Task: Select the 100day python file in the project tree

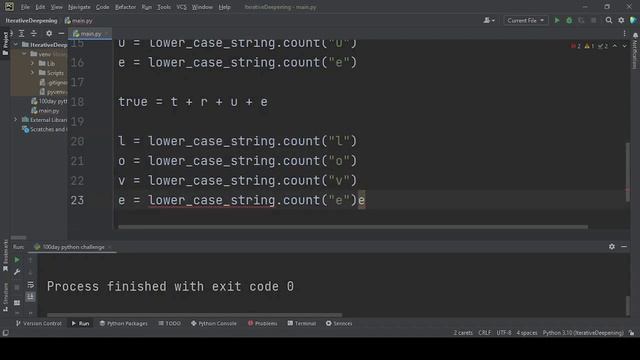Action: [x=49, y=101]
